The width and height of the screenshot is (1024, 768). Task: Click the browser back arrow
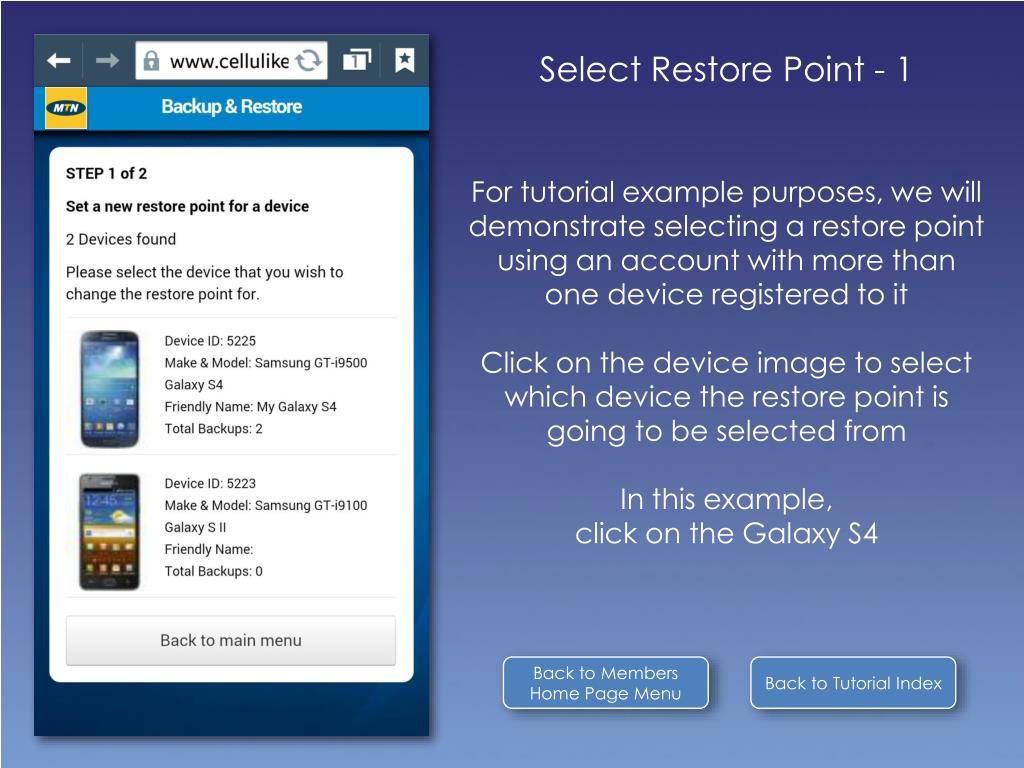[x=59, y=61]
